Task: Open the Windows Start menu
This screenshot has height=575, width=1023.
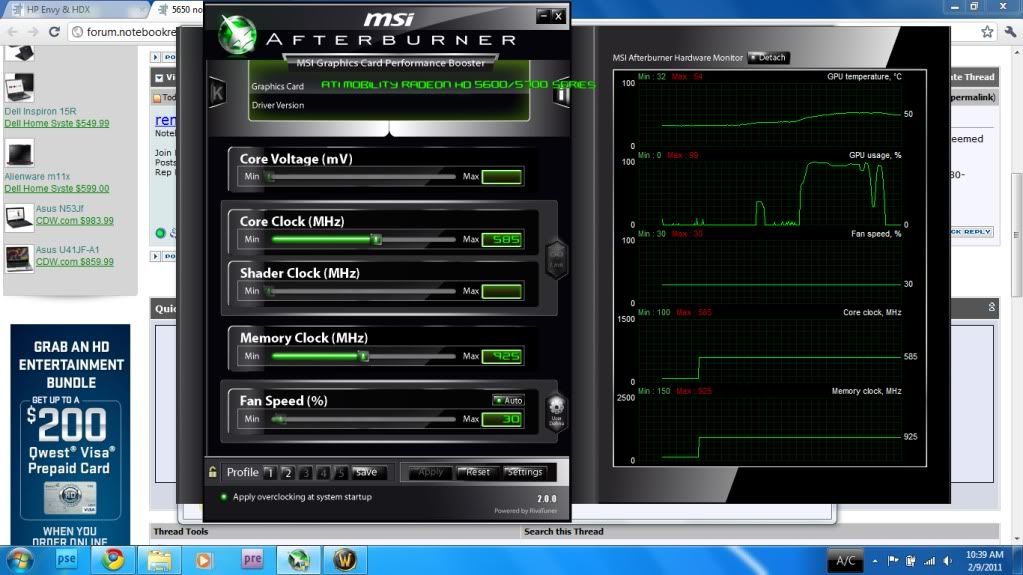Action: [x=18, y=560]
